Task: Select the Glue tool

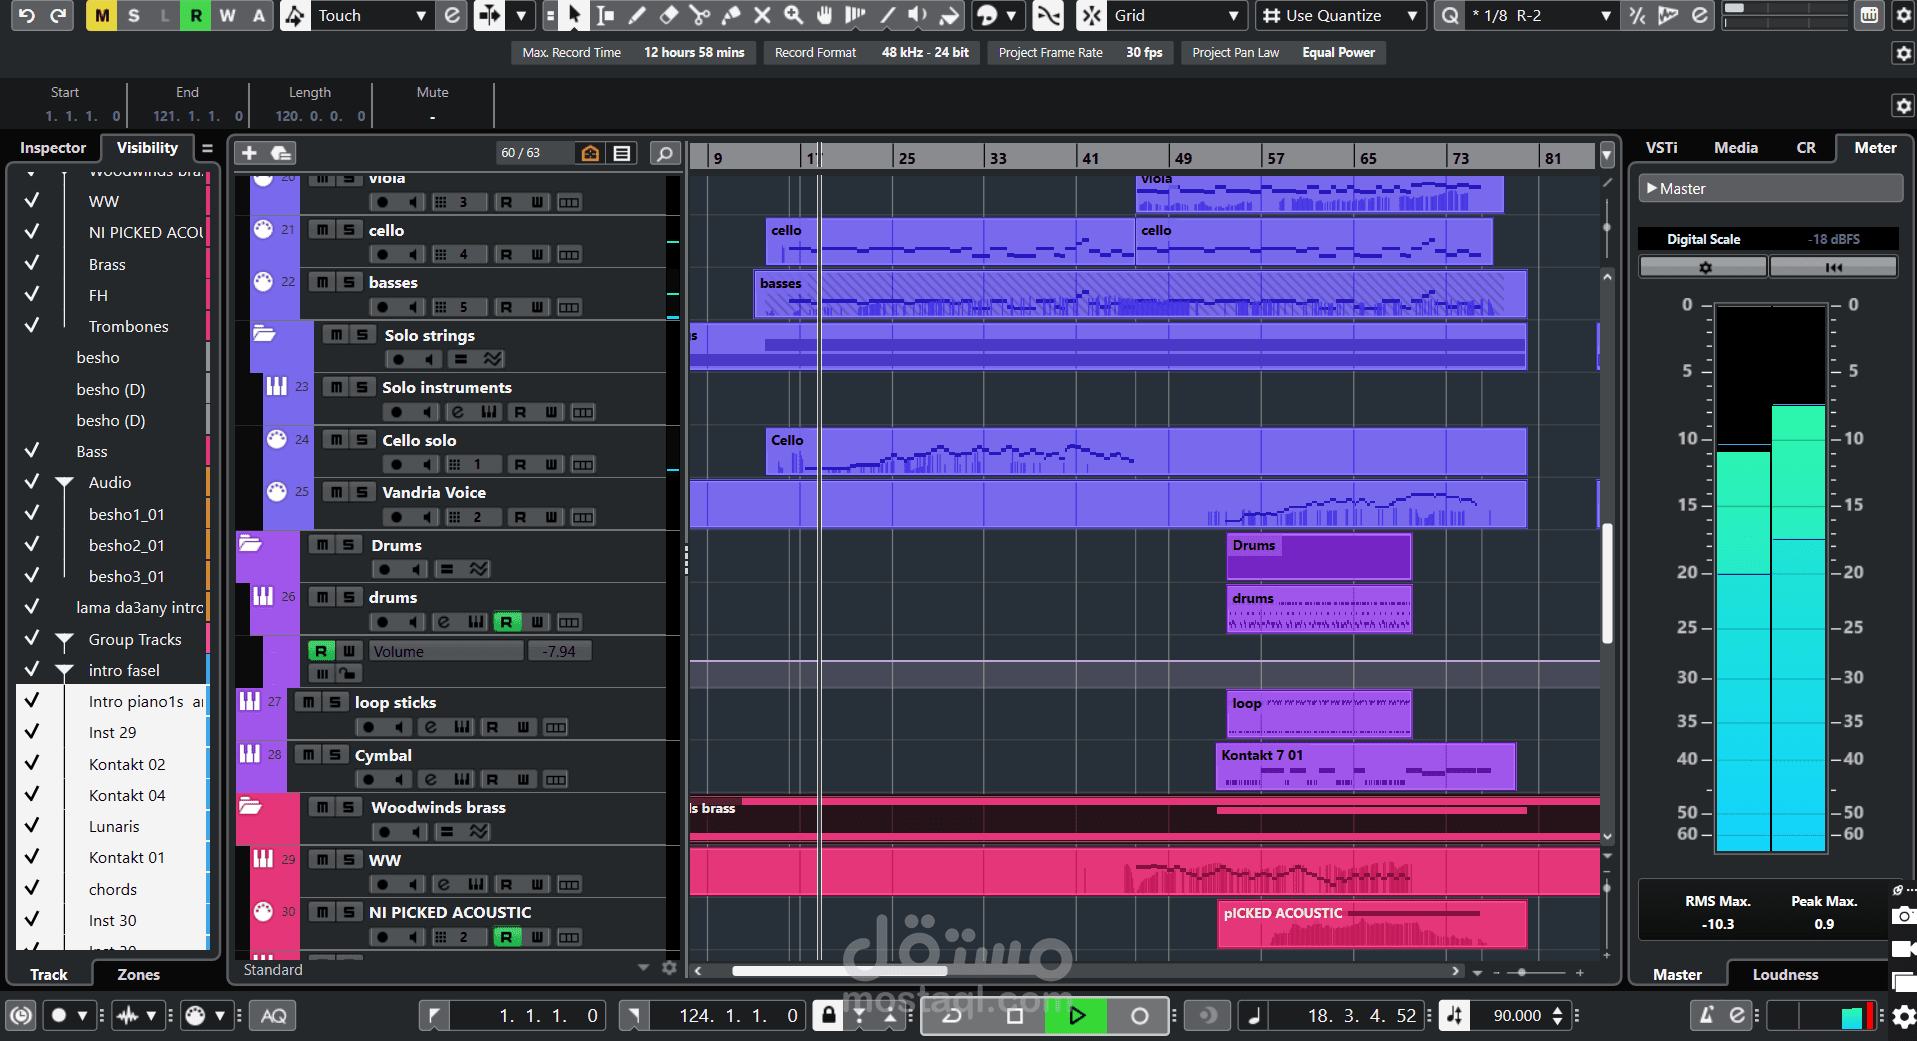Action: pos(731,15)
